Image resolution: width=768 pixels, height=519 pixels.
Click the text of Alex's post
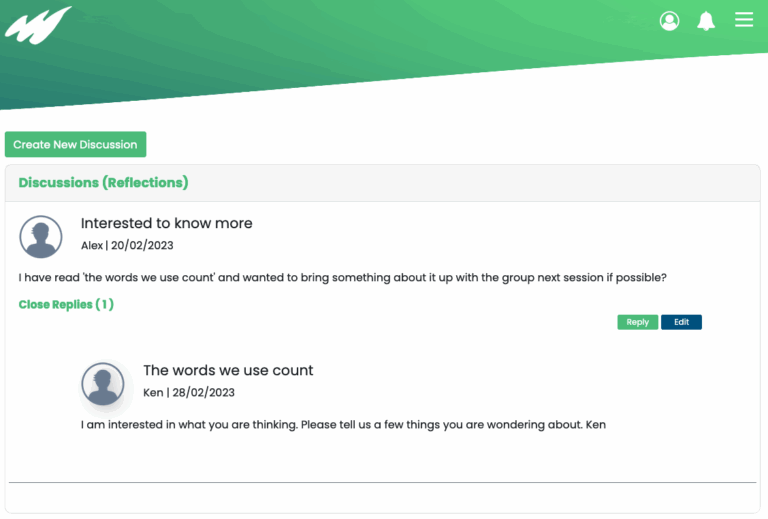[x=342, y=277]
